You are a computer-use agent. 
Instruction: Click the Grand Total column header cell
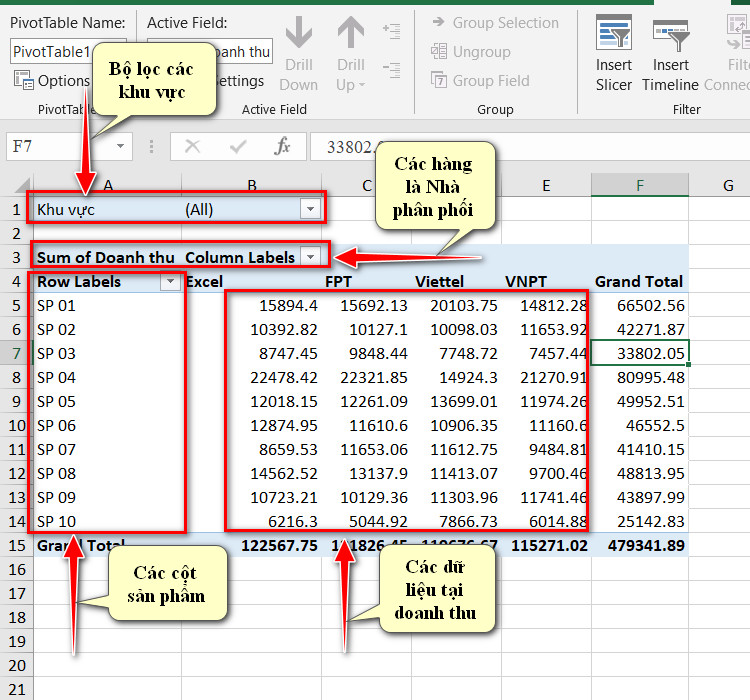(640, 281)
